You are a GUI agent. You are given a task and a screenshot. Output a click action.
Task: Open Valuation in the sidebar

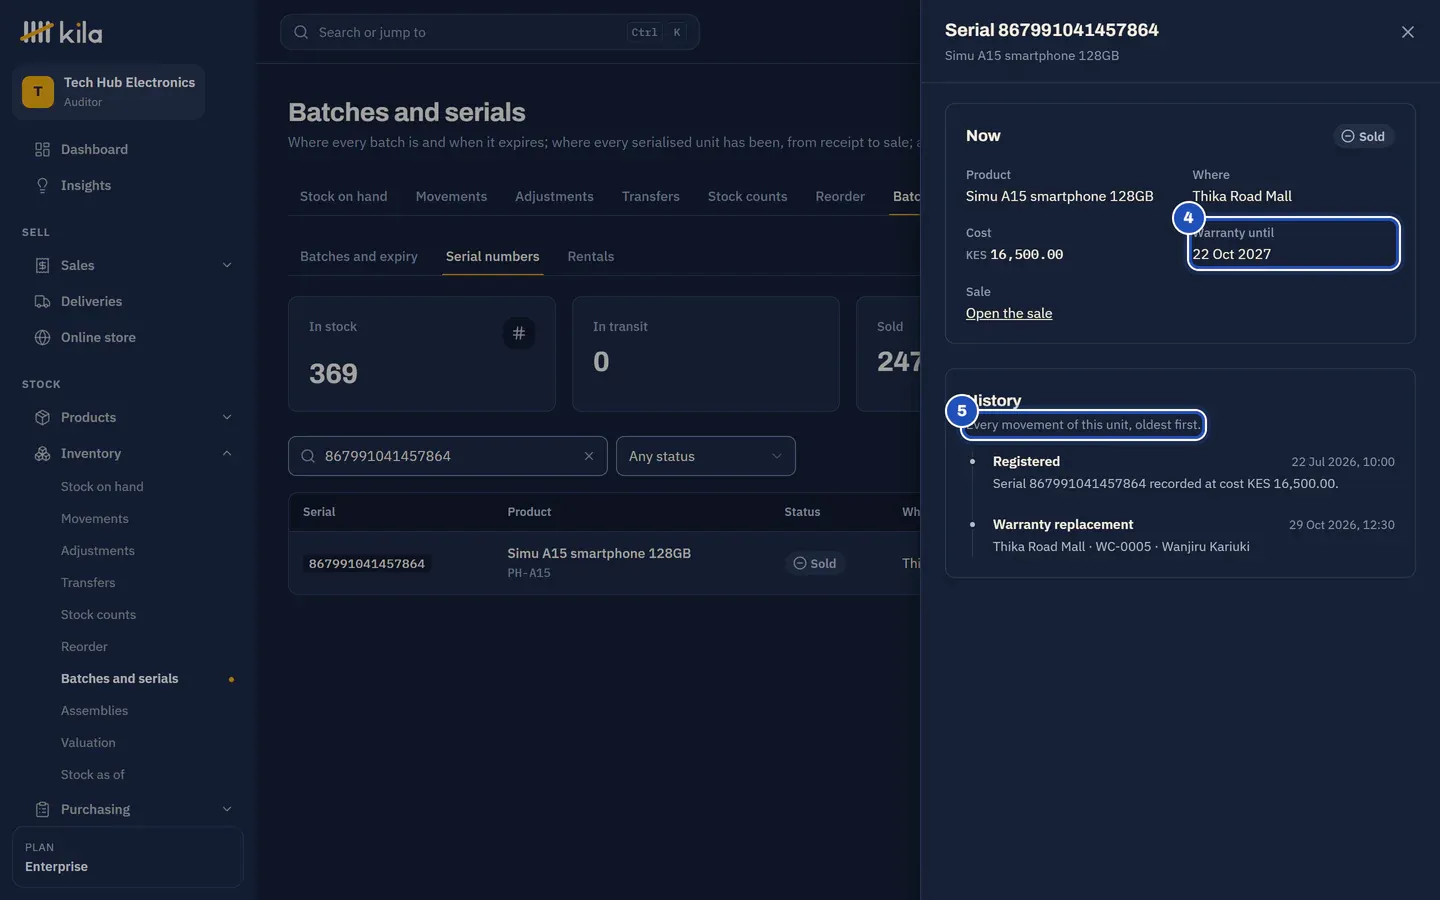tap(88, 743)
